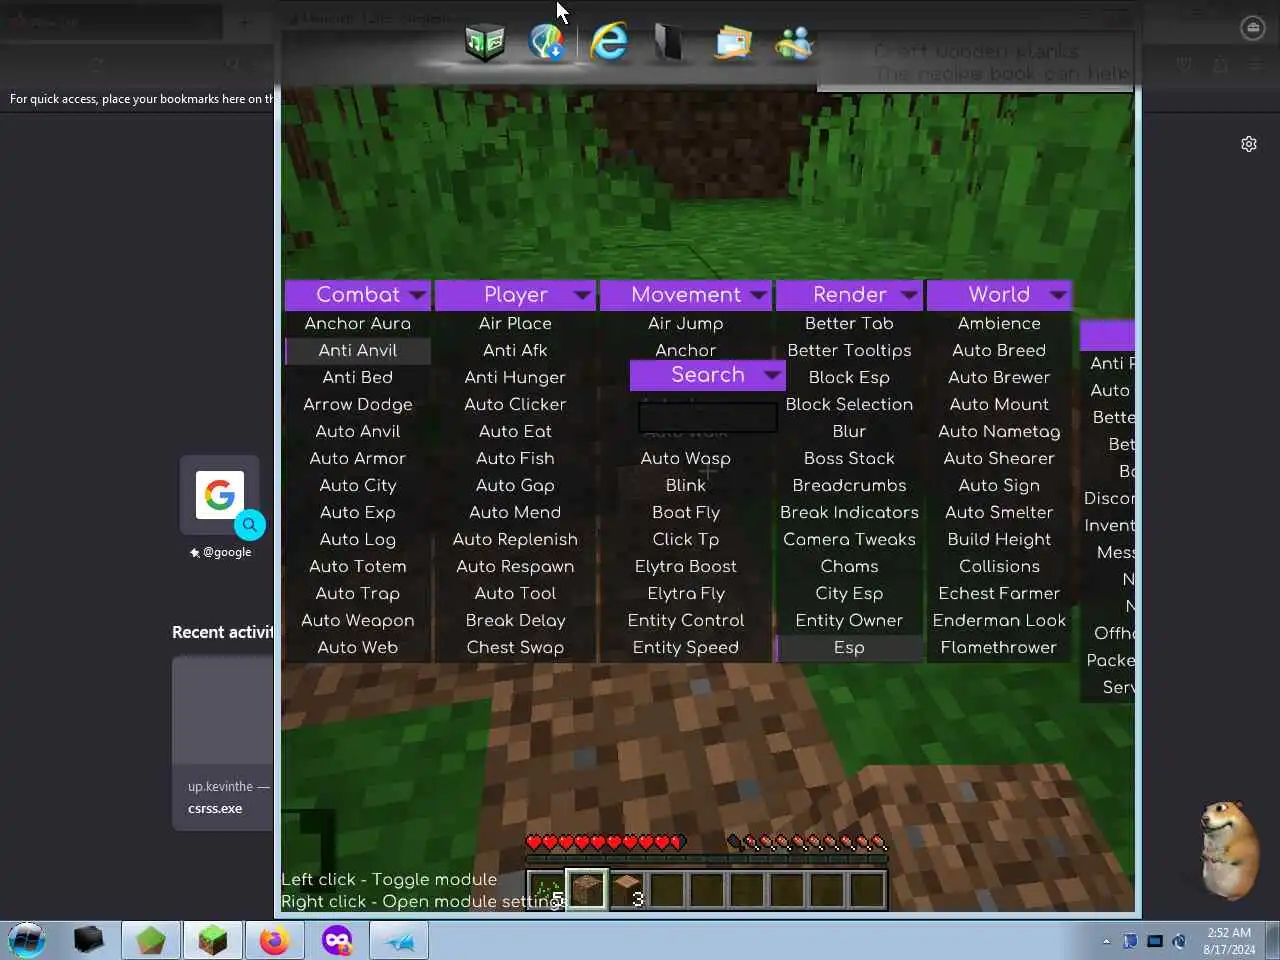Collapse the Combat category arrow
This screenshot has height=960, width=1280.
click(x=417, y=295)
